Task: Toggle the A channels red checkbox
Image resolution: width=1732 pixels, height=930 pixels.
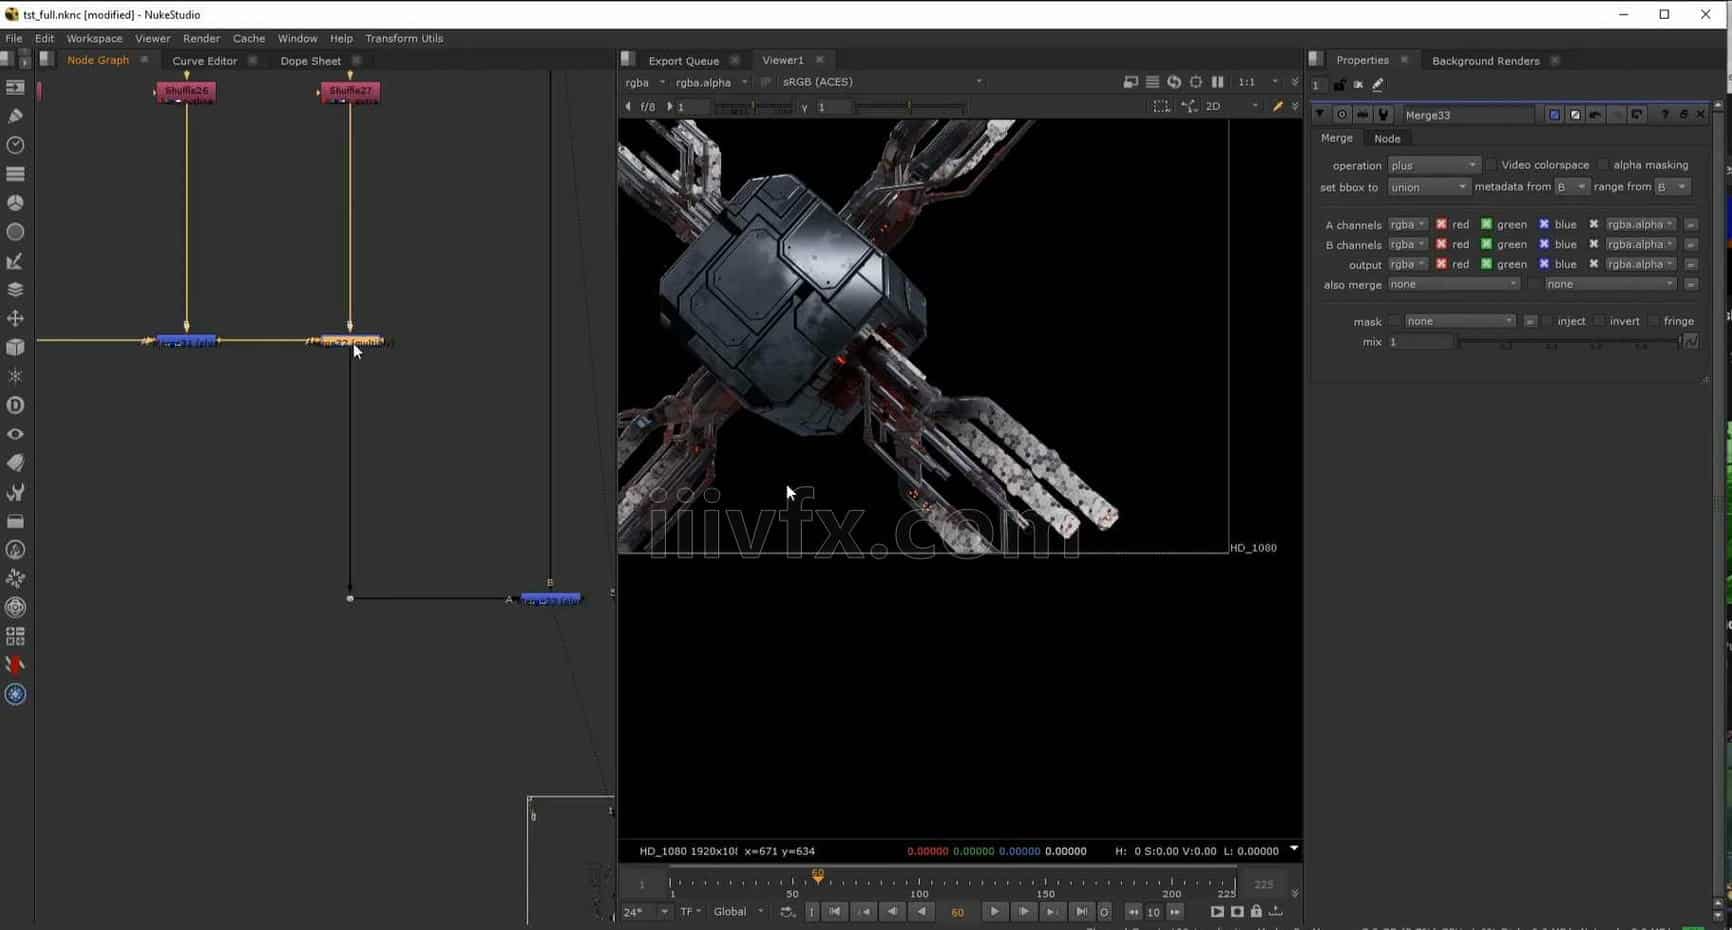Action: (x=1441, y=224)
